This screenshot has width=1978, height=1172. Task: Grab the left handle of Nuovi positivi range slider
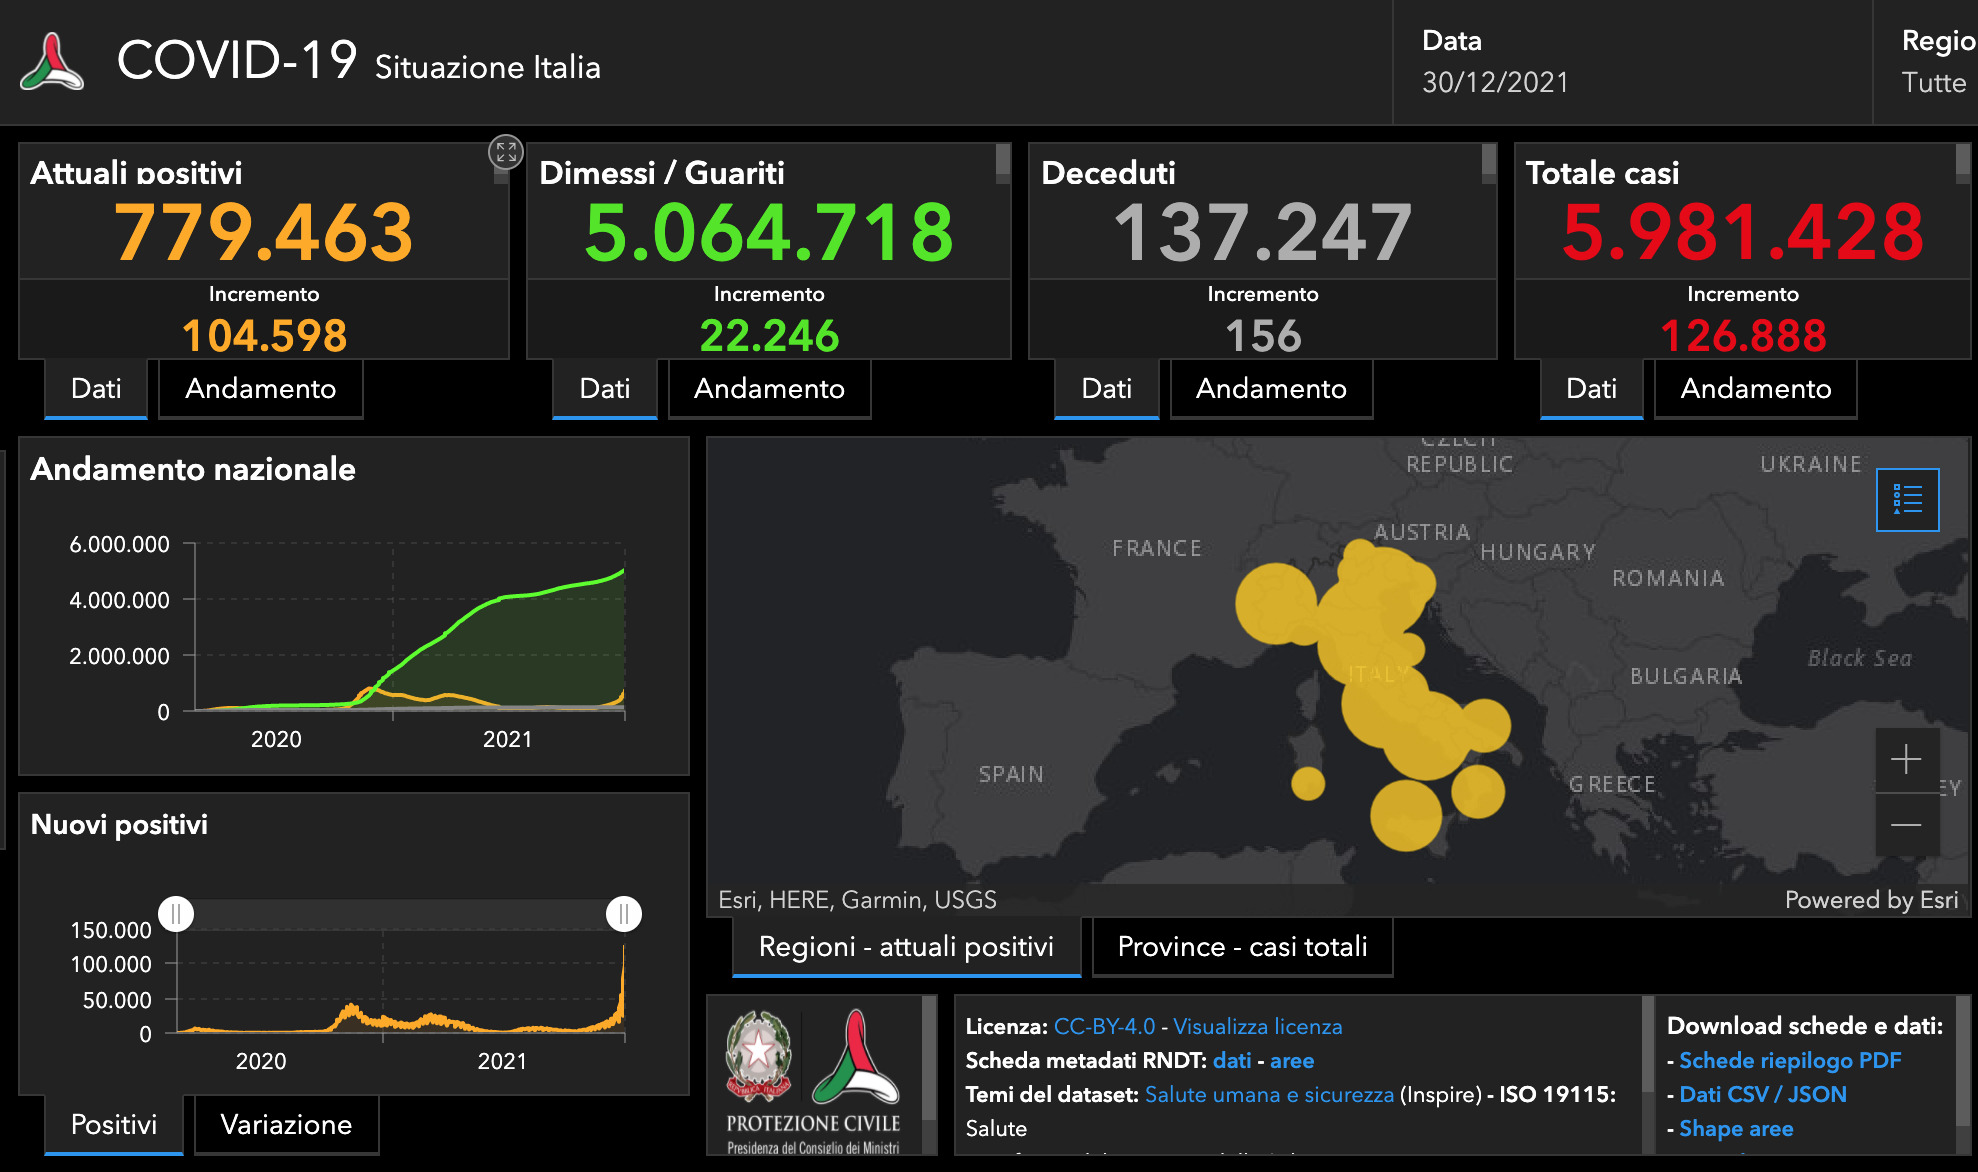[176, 914]
